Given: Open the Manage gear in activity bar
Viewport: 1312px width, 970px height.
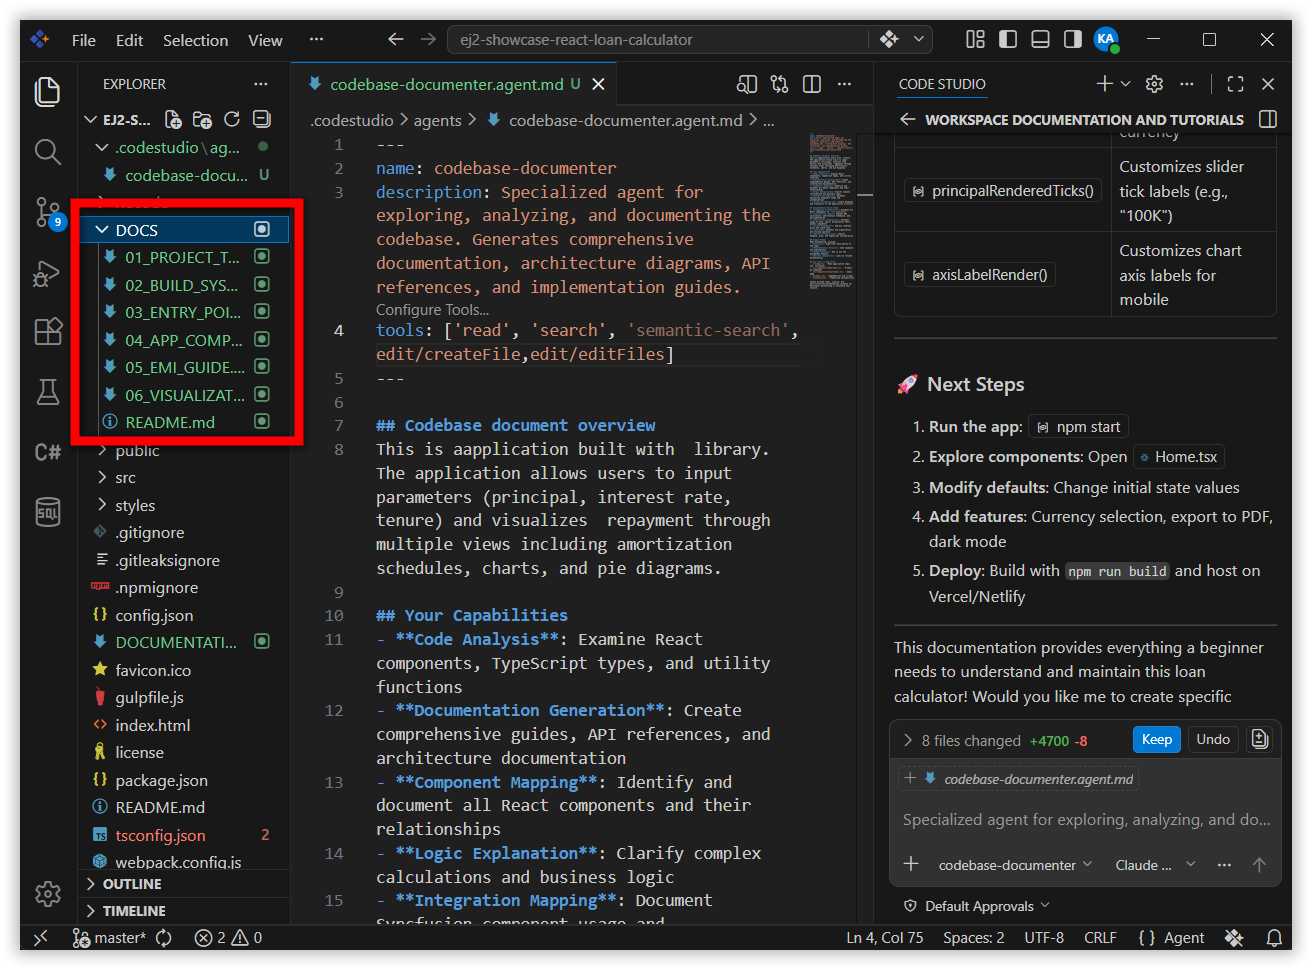Looking at the screenshot, I should click(x=47, y=893).
